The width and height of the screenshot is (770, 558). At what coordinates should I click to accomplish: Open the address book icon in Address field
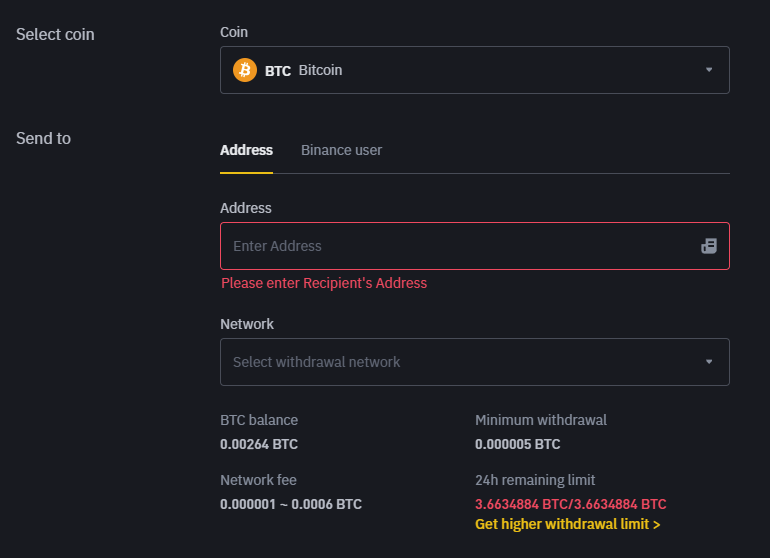click(709, 246)
